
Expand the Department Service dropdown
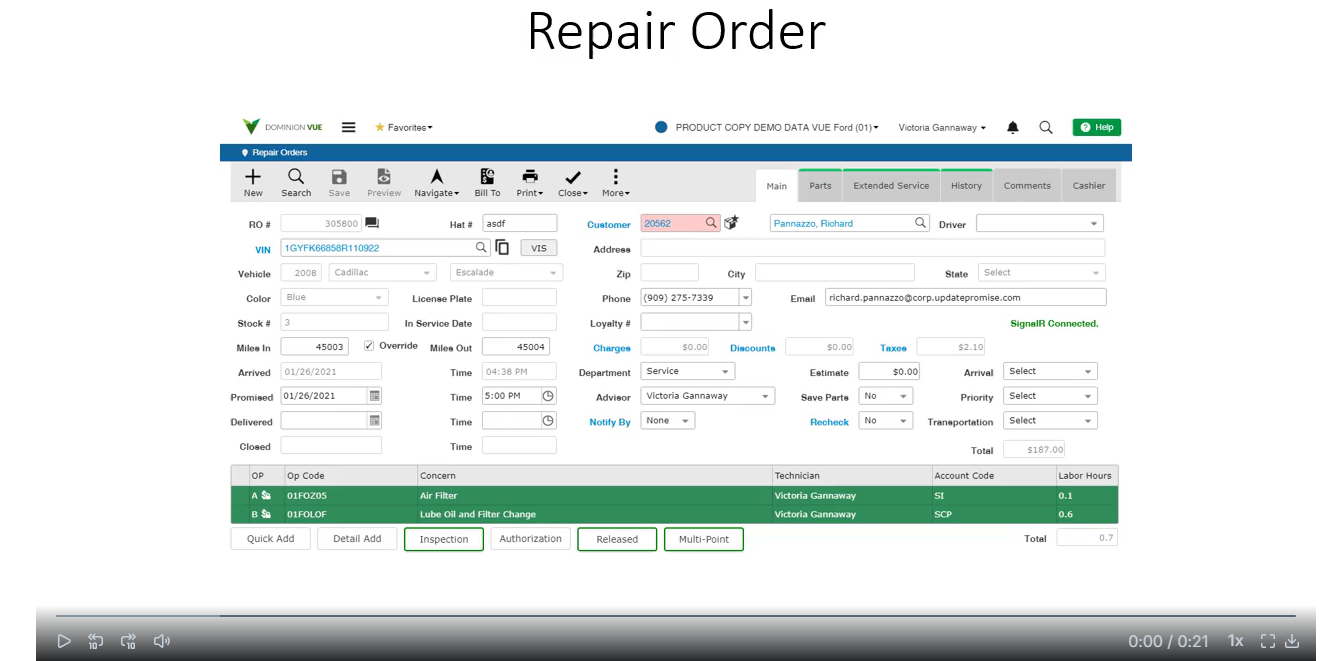pos(688,371)
